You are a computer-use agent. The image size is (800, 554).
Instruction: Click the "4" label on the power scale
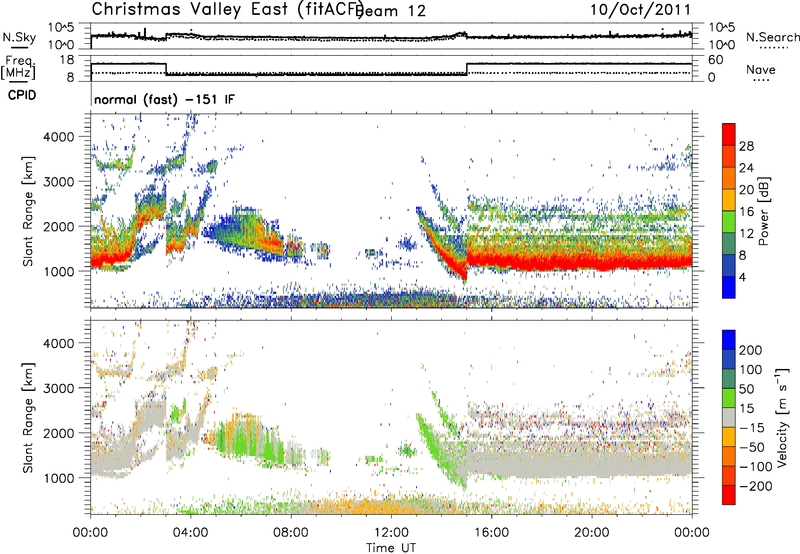coord(742,277)
